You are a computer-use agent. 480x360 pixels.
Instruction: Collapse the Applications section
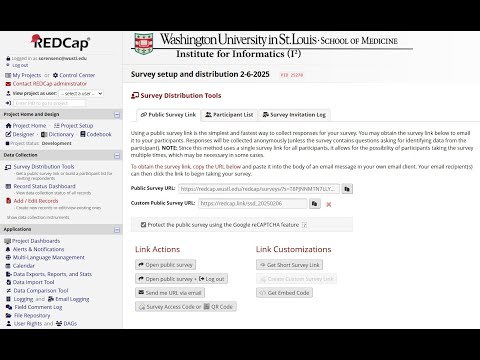(117, 230)
